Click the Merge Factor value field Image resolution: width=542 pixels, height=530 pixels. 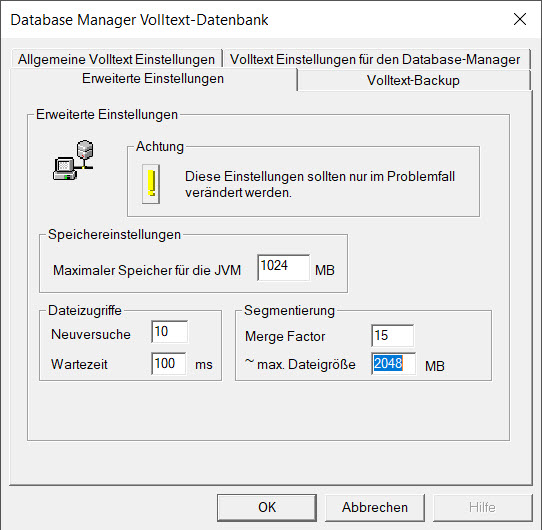[392, 335]
